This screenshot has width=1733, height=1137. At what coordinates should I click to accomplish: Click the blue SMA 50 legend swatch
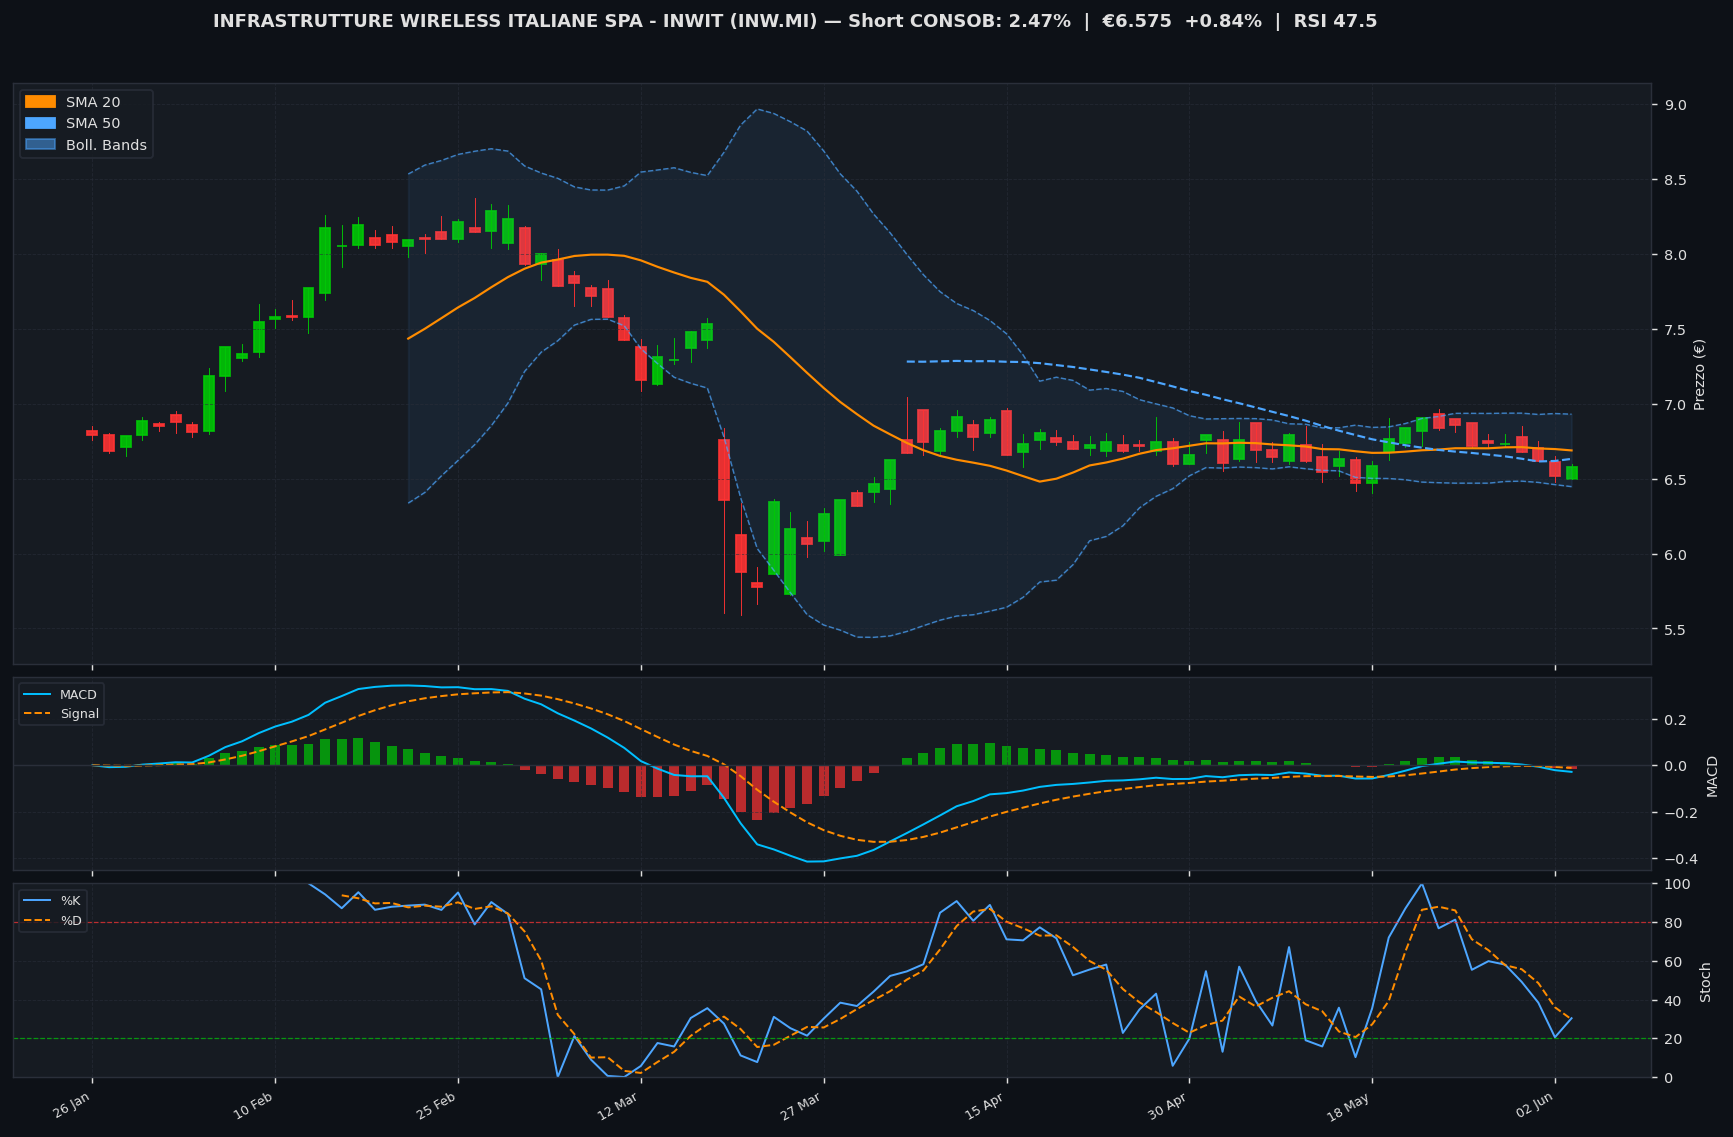click(x=40, y=124)
